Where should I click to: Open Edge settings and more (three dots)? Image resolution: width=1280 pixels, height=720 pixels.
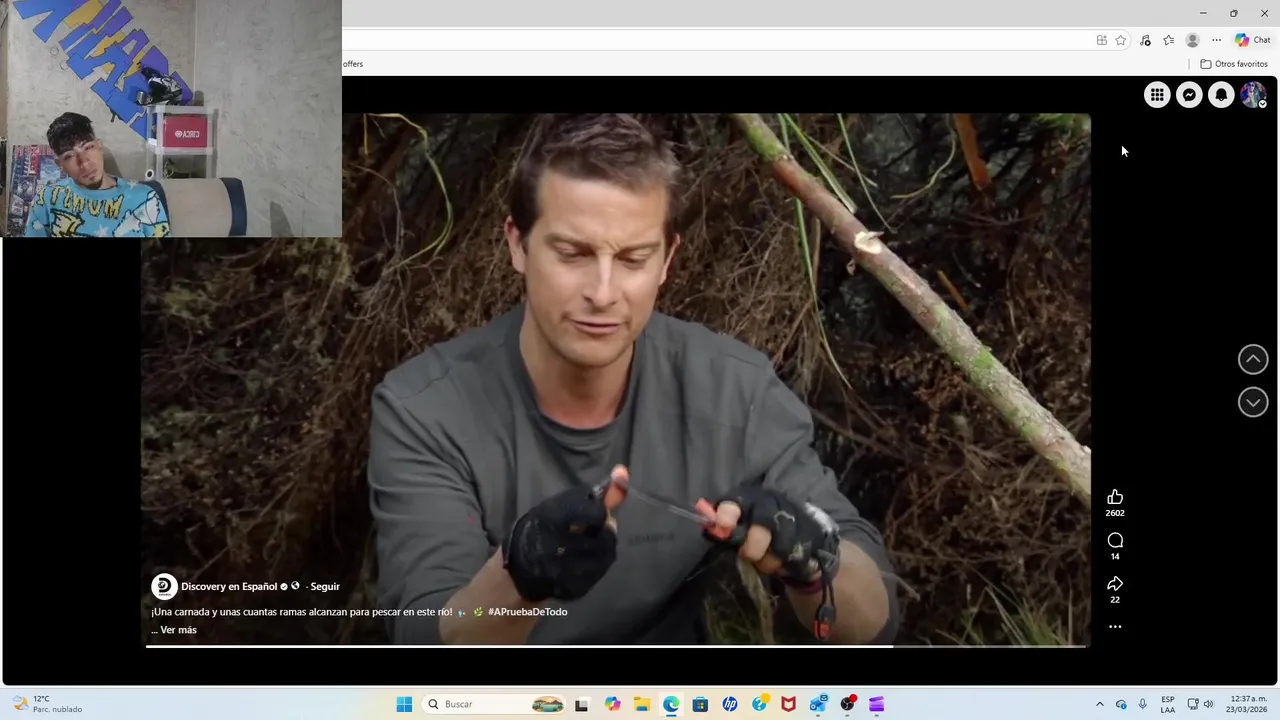(1216, 40)
